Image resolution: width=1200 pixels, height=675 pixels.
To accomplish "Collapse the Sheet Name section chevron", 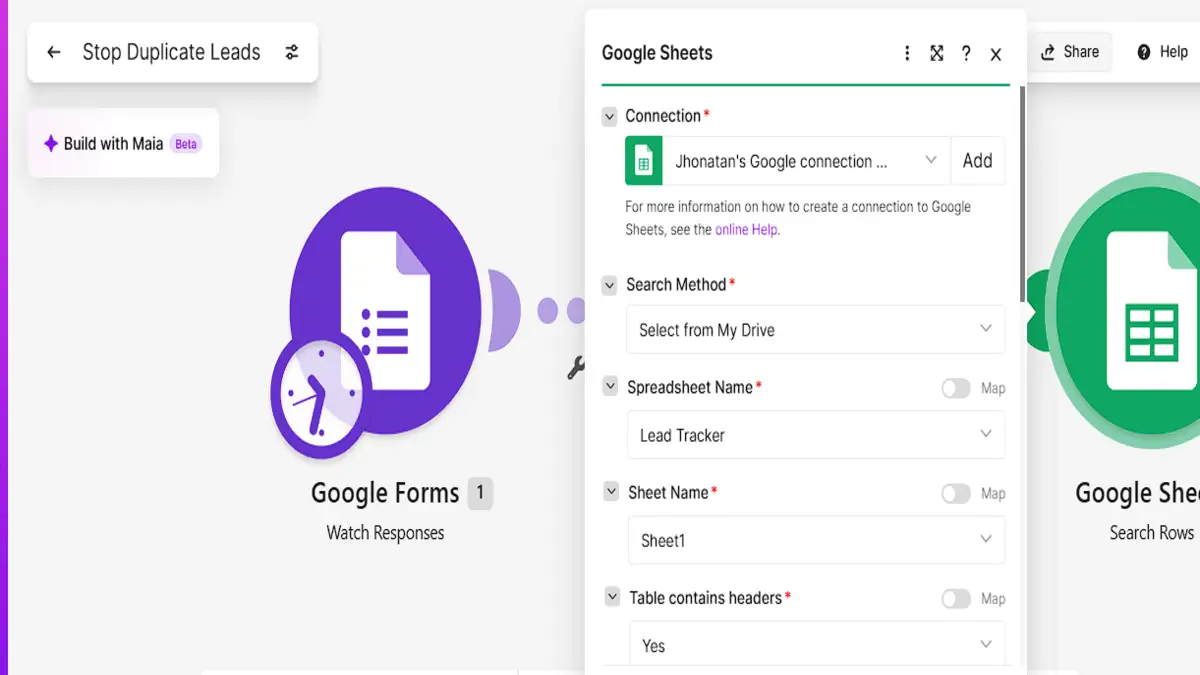I will tap(611, 492).
